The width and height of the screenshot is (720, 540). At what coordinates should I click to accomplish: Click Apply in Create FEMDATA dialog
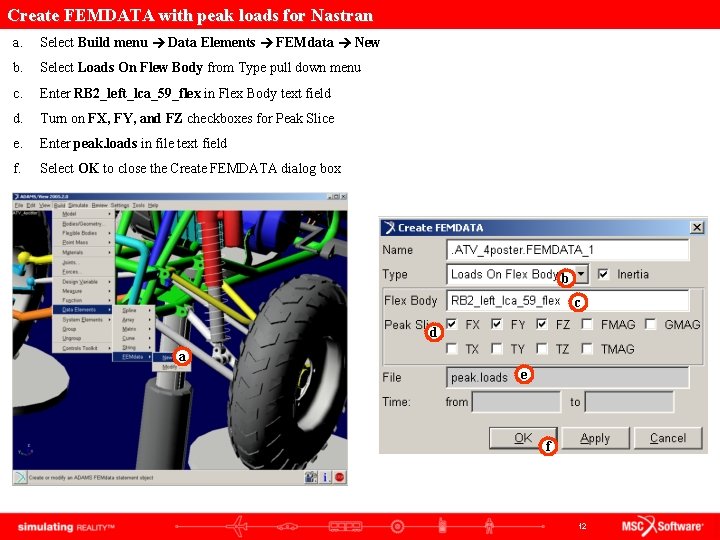click(595, 438)
